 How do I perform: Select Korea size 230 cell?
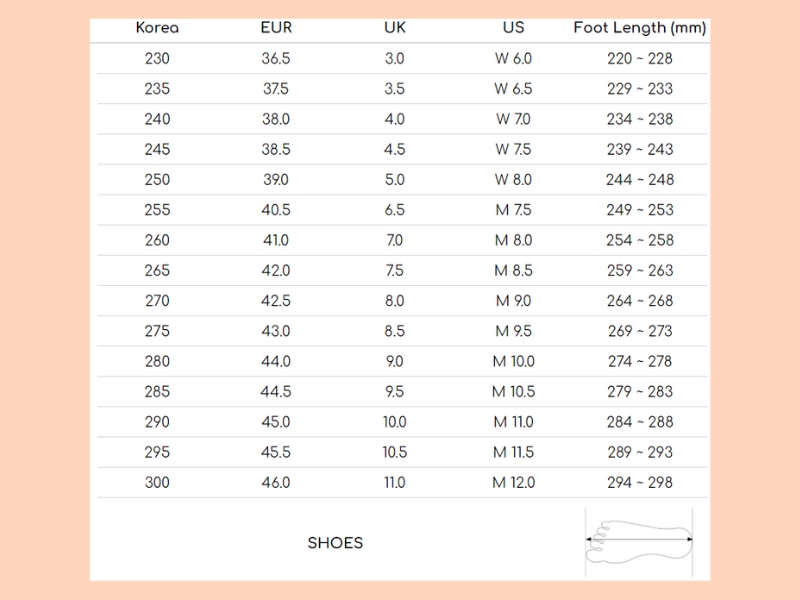tap(157, 58)
